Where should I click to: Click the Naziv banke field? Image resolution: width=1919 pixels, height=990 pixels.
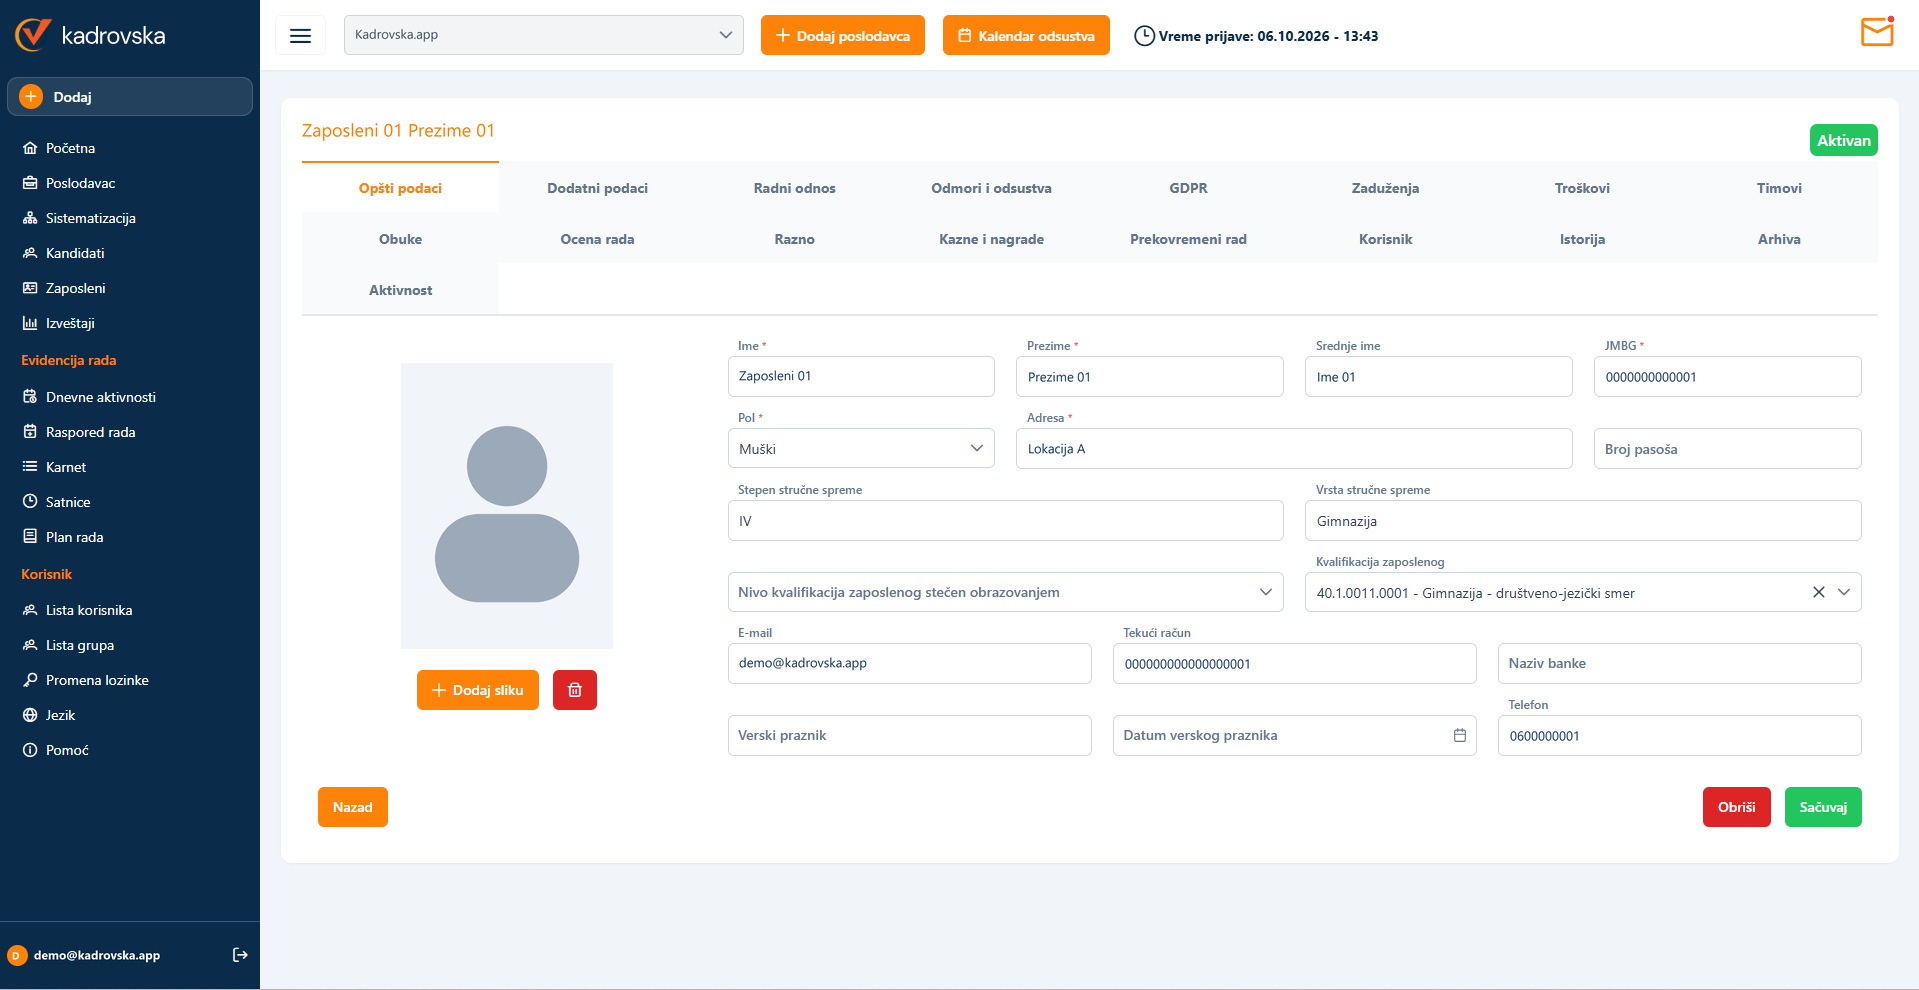pos(1679,663)
